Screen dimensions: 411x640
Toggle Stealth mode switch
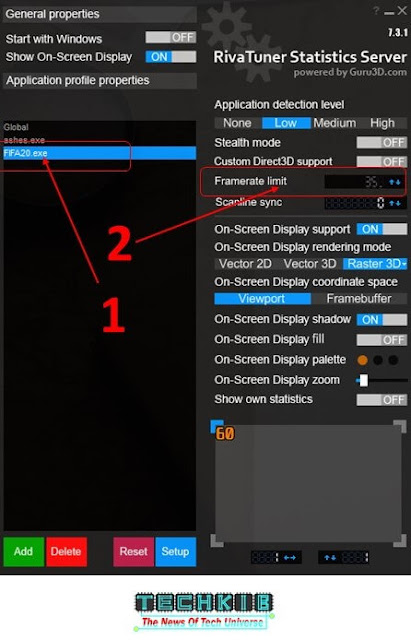[x=382, y=142]
